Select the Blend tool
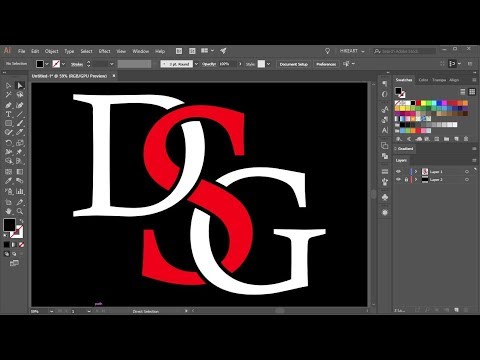The width and height of the screenshot is (480, 360). tap(20, 181)
